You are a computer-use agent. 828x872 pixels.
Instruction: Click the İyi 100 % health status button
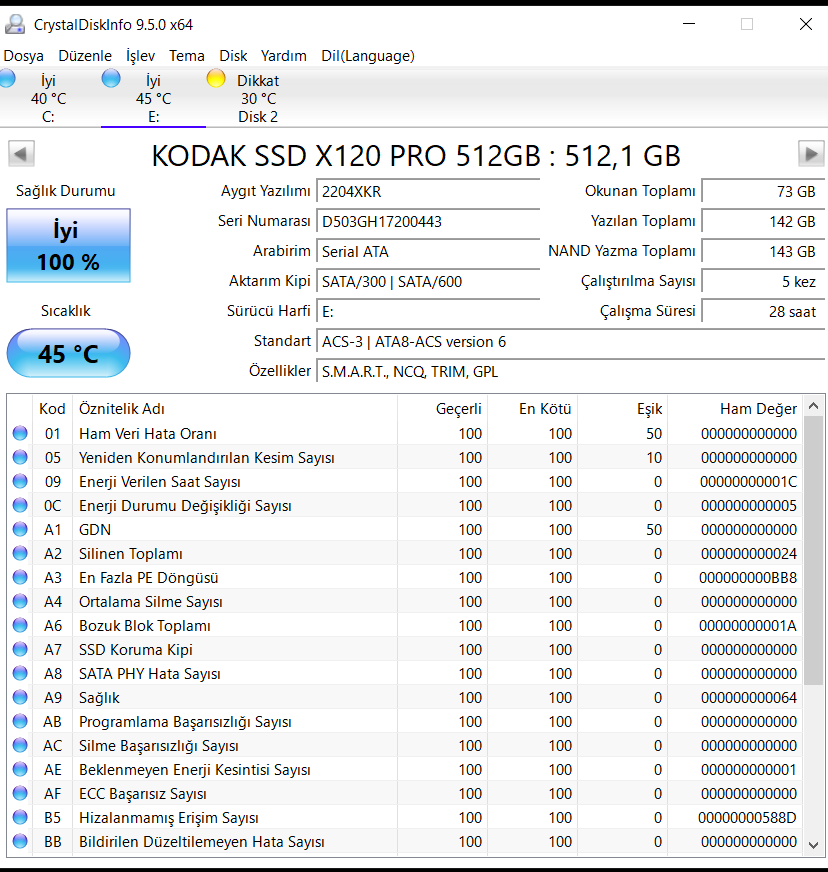(x=68, y=245)
